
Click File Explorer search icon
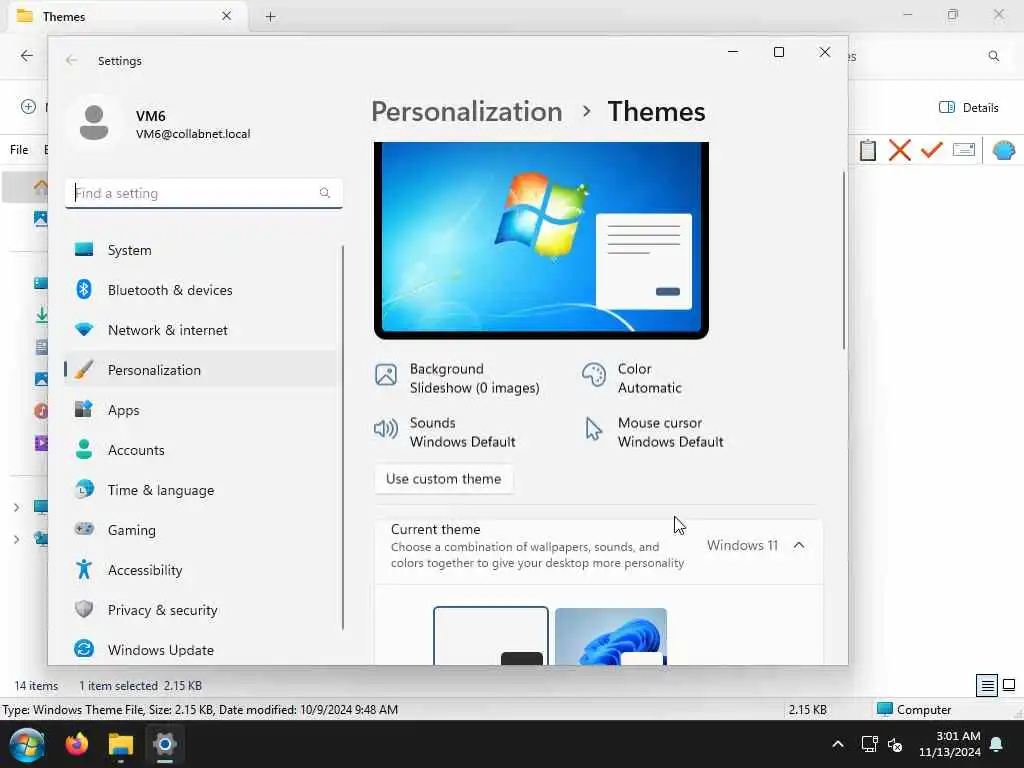point(993,56)
